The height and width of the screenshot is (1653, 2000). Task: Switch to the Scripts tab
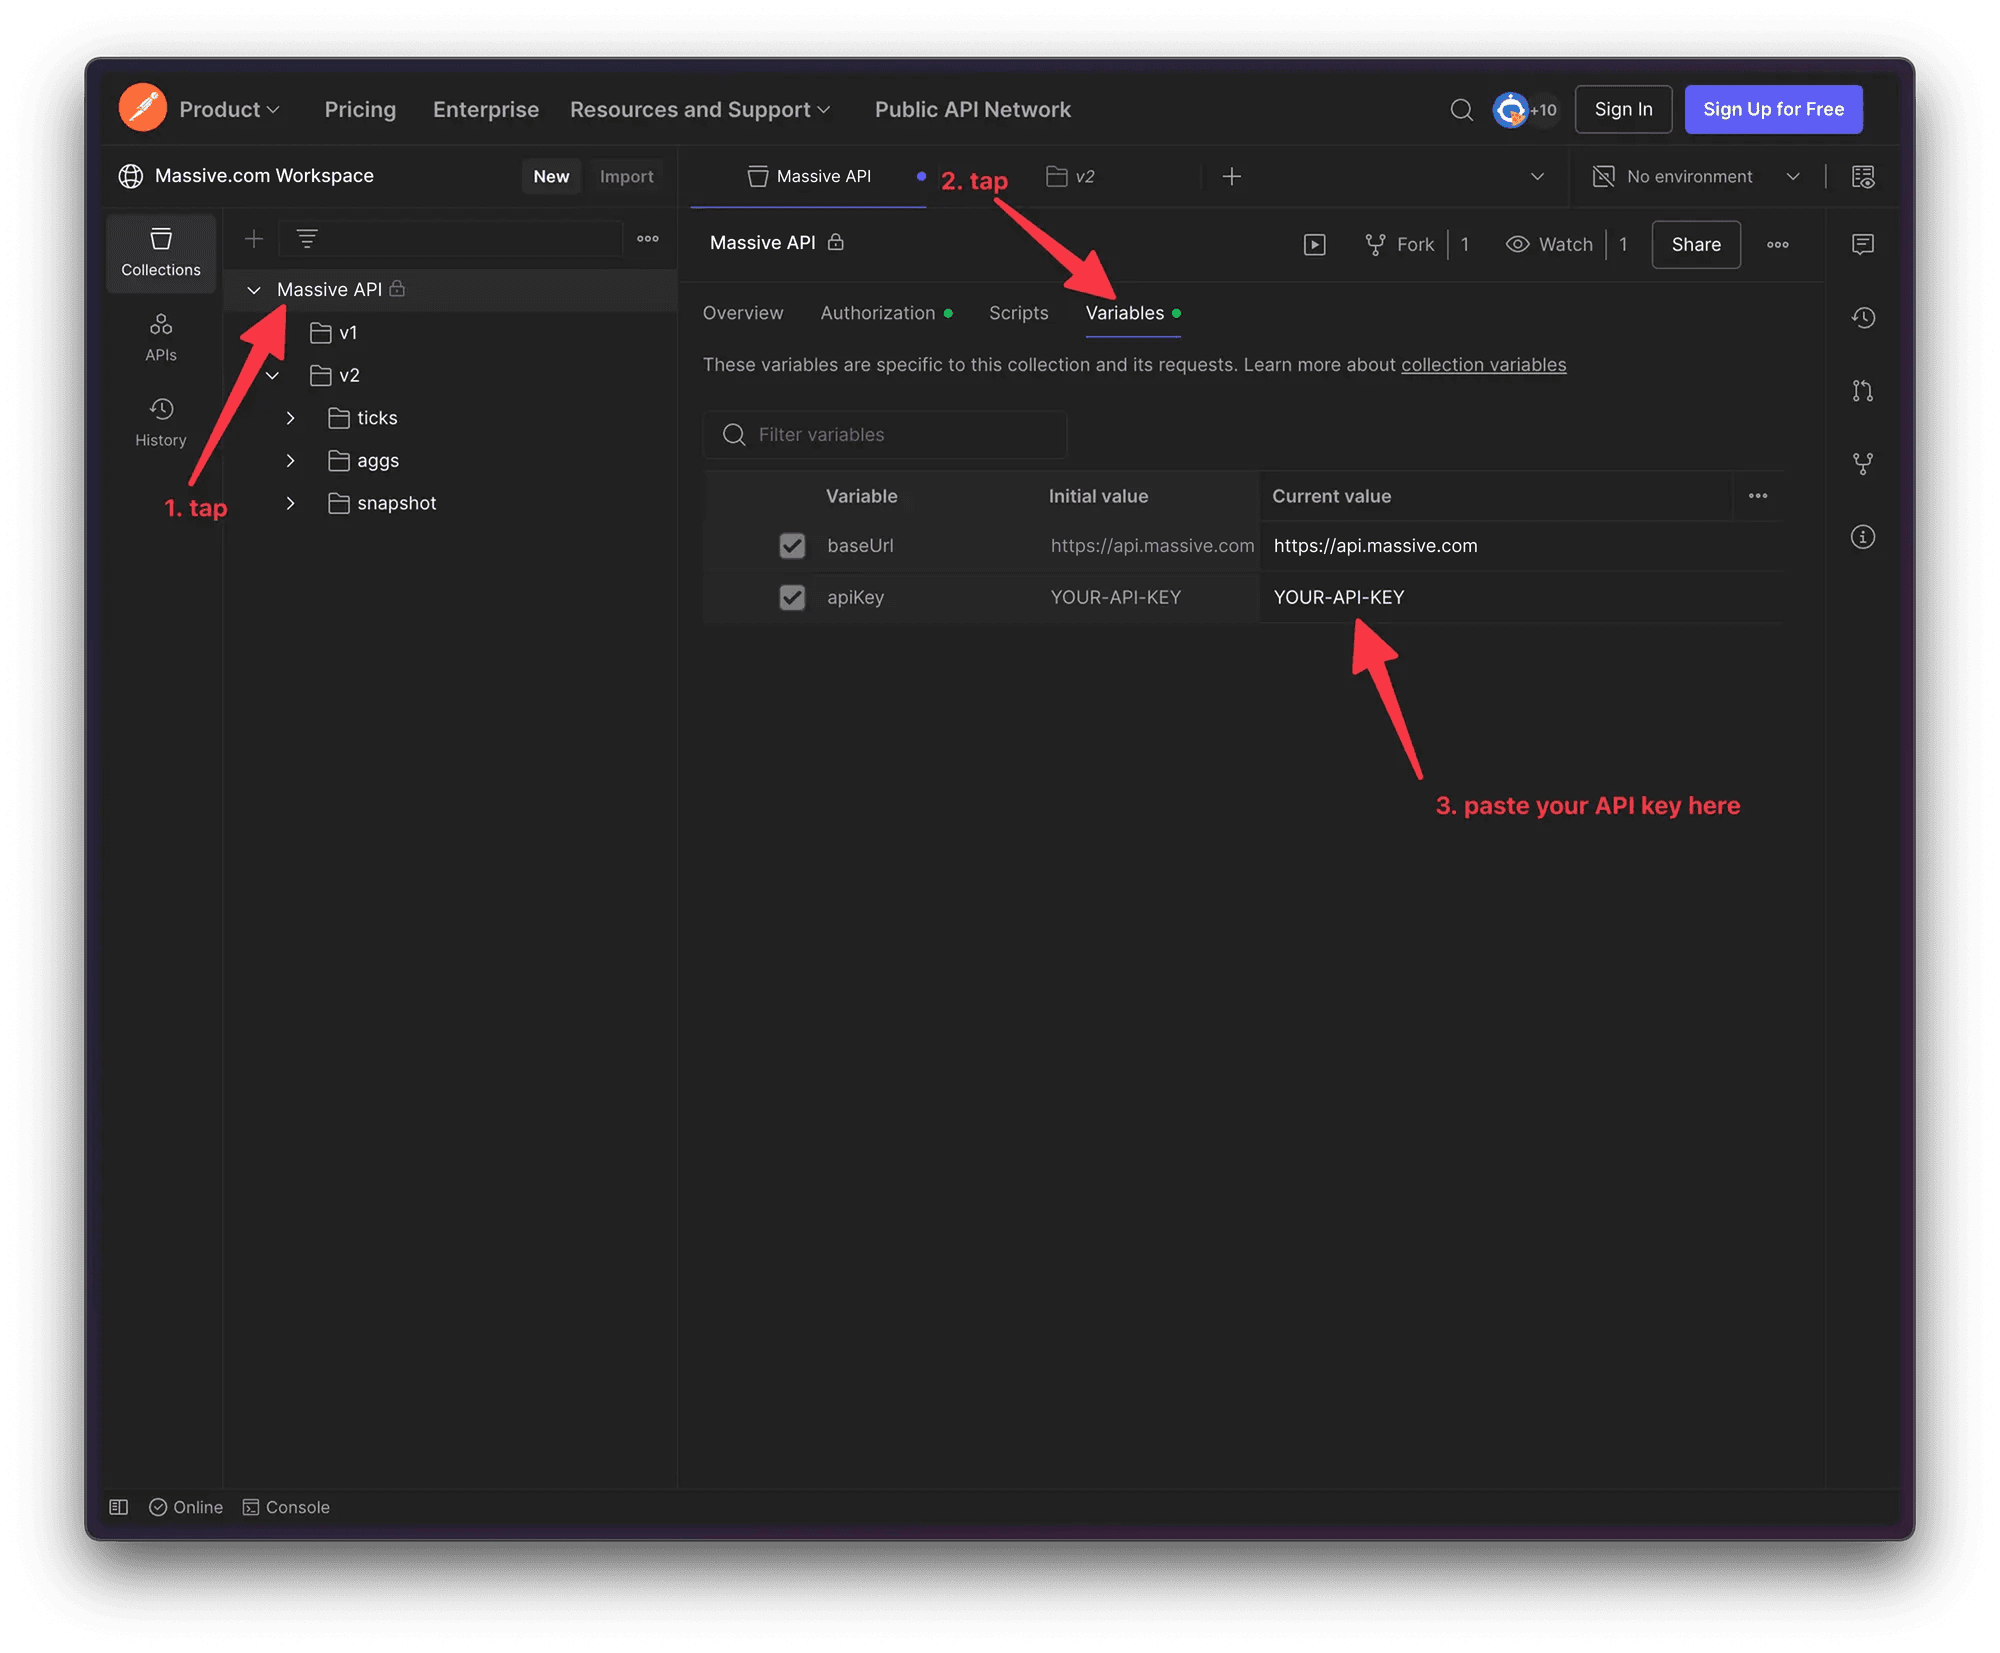[1018, 313]
